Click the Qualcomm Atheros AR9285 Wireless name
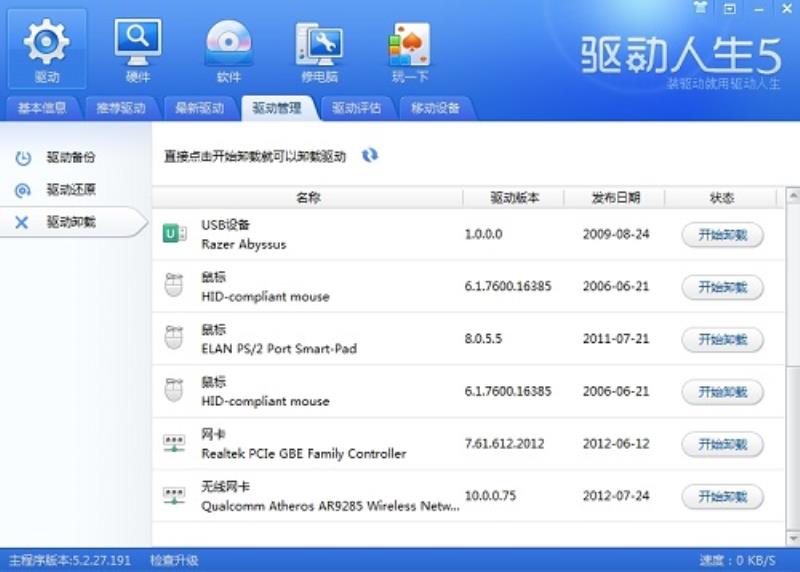This screenshot has height=572, width=800. 330,506
